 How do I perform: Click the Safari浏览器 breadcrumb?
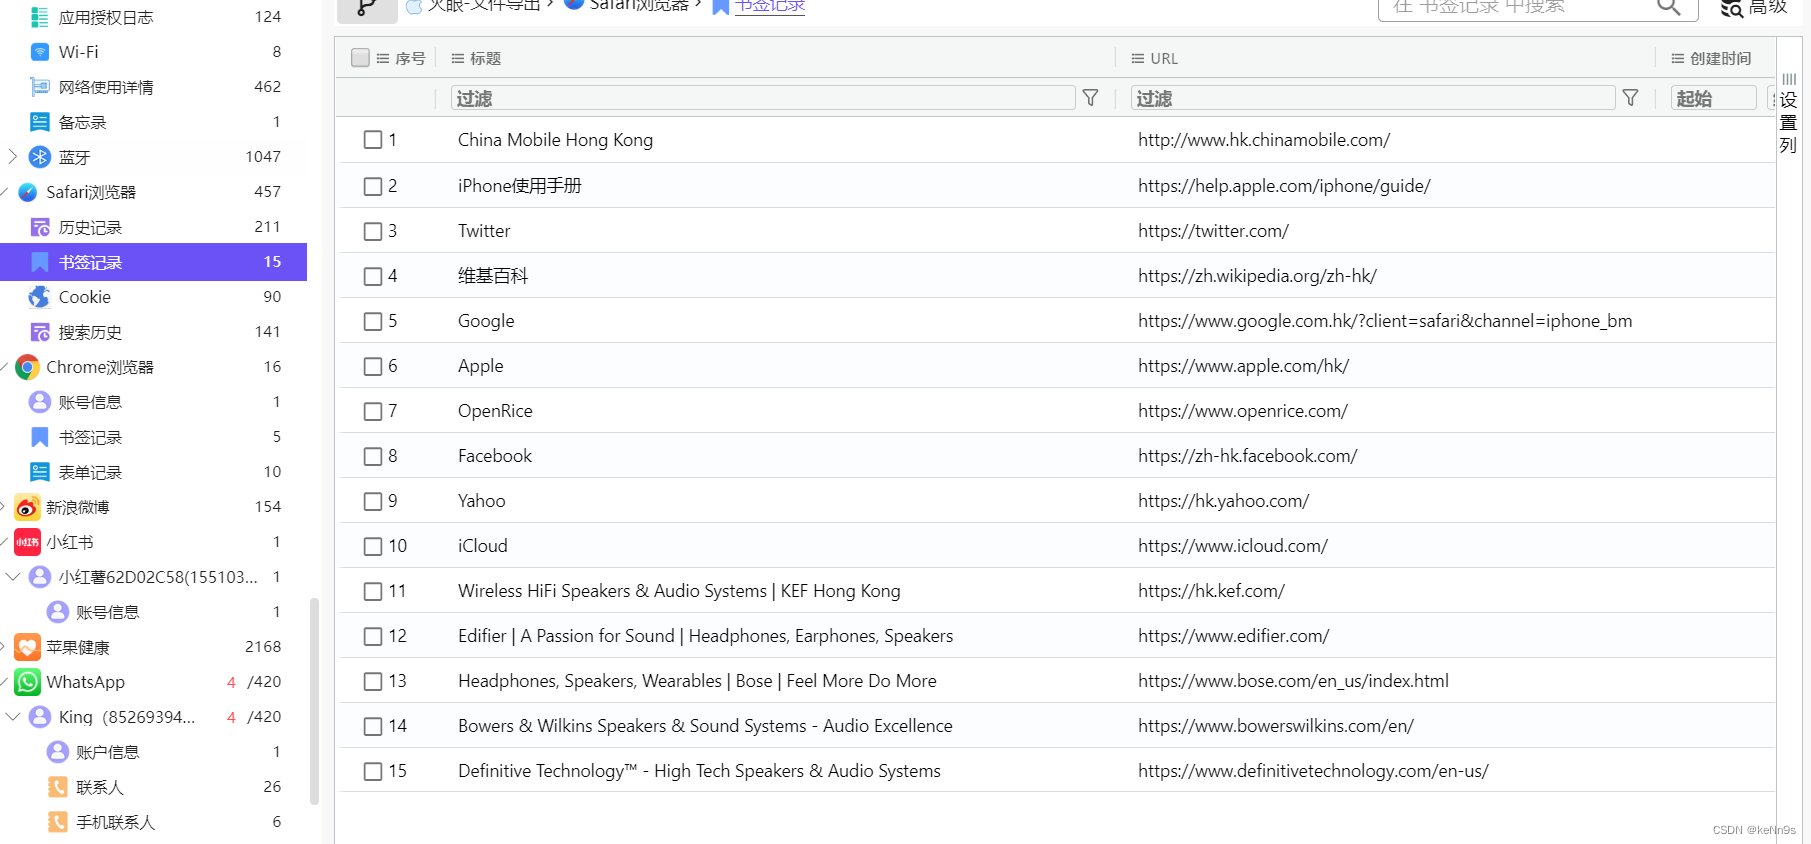coord(639,6)
